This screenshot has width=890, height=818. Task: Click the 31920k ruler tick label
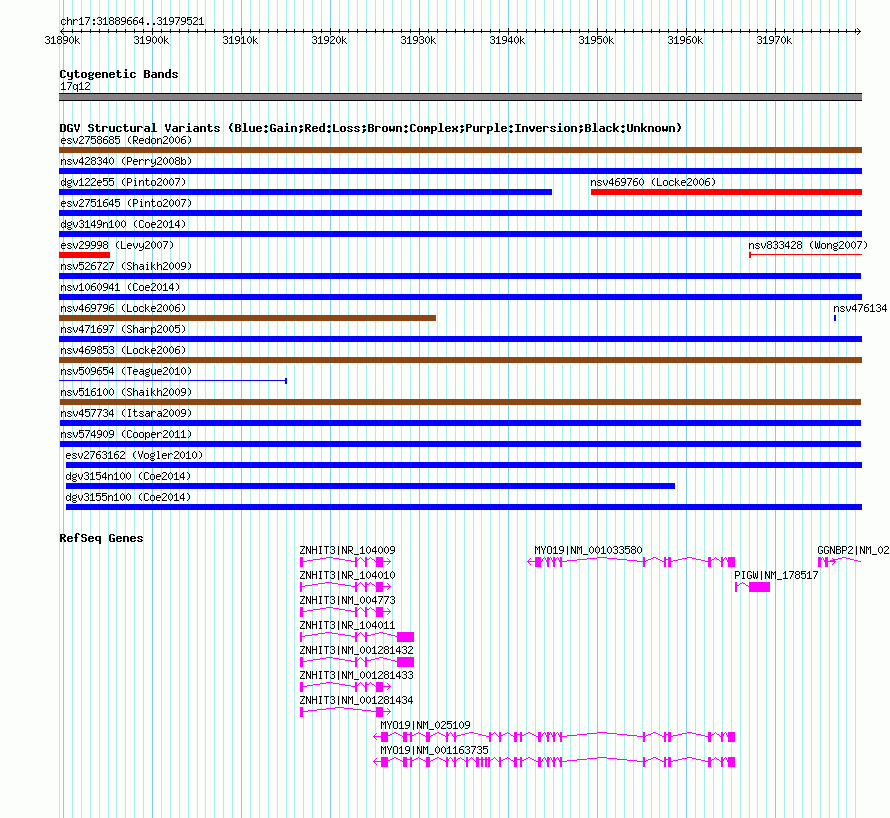[x=329, y=41]
